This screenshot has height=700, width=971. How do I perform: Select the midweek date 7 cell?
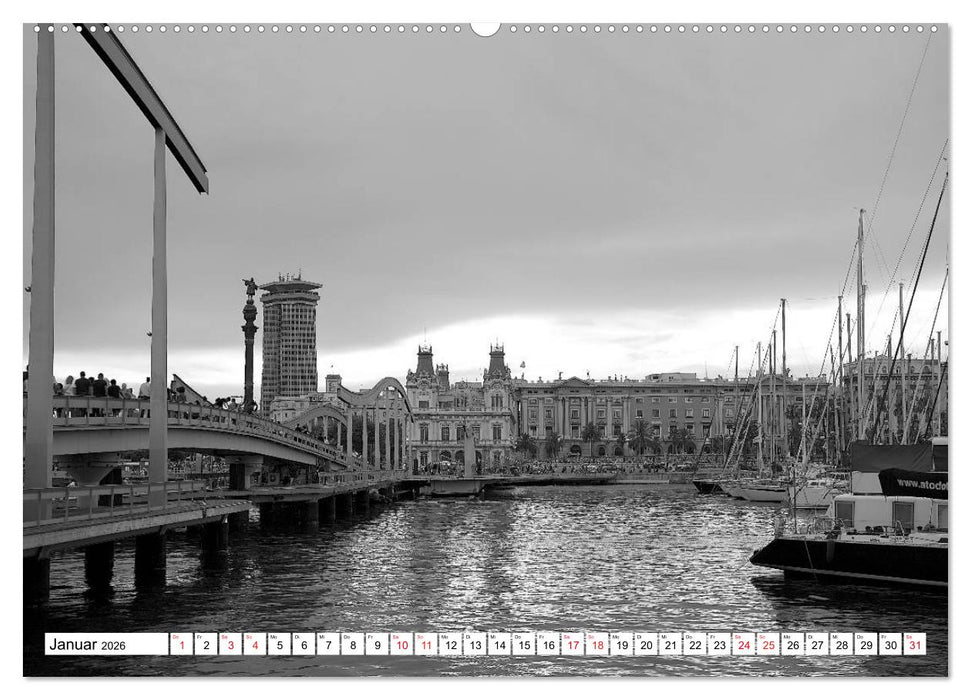328,643
